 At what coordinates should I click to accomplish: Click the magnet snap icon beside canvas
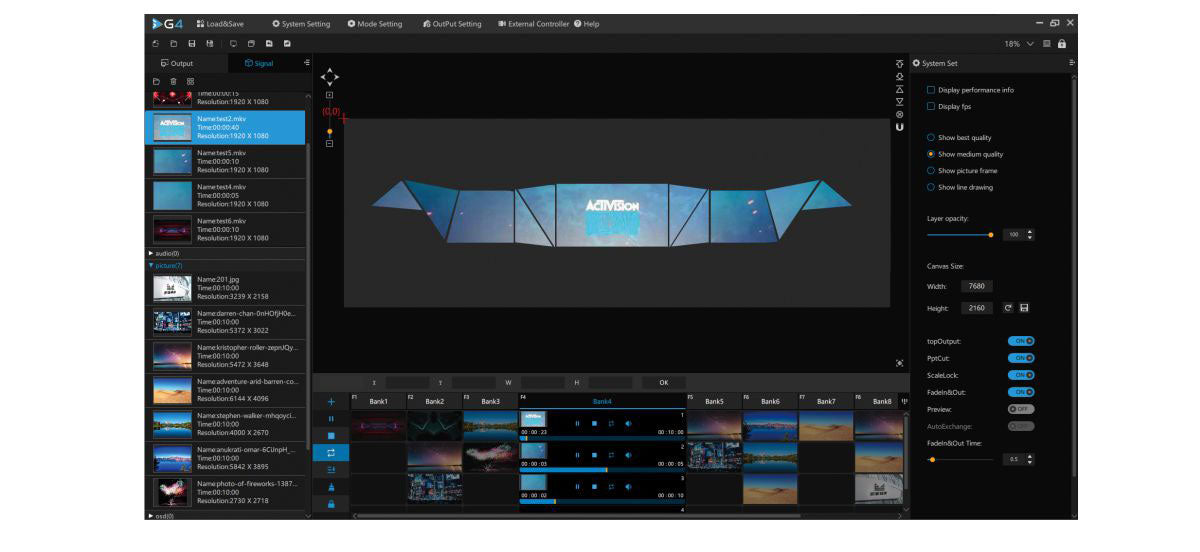(x=899, y=127)
